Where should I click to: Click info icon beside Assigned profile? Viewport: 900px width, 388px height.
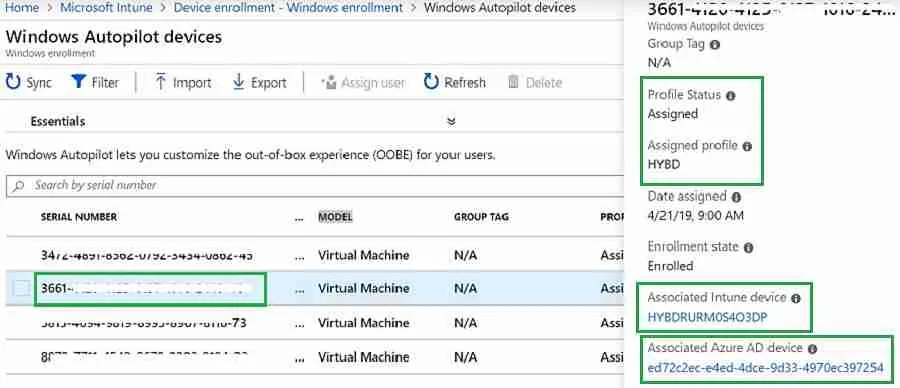coord(747,146)
